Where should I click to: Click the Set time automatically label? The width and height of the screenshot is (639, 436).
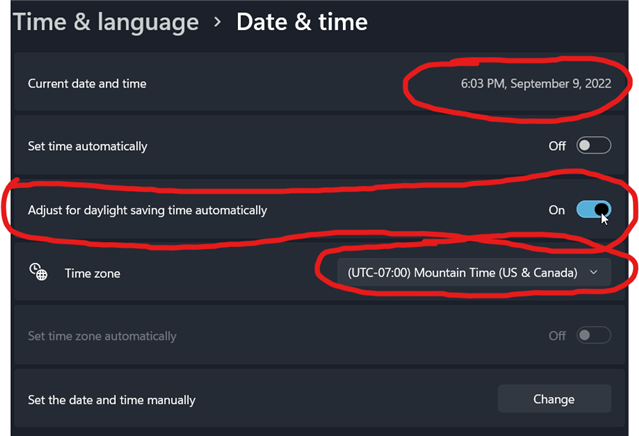point(88,146)
